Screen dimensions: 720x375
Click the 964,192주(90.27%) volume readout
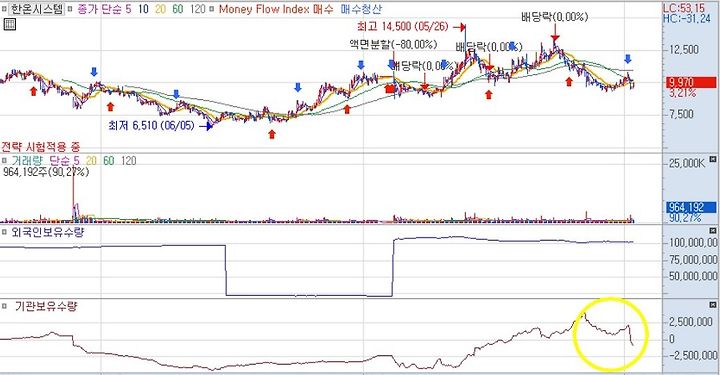click(46, 172)
